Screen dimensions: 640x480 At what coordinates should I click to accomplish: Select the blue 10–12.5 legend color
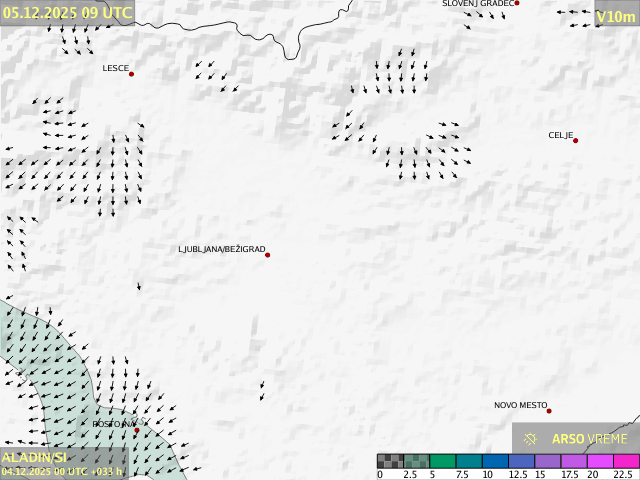click(495, 461)
